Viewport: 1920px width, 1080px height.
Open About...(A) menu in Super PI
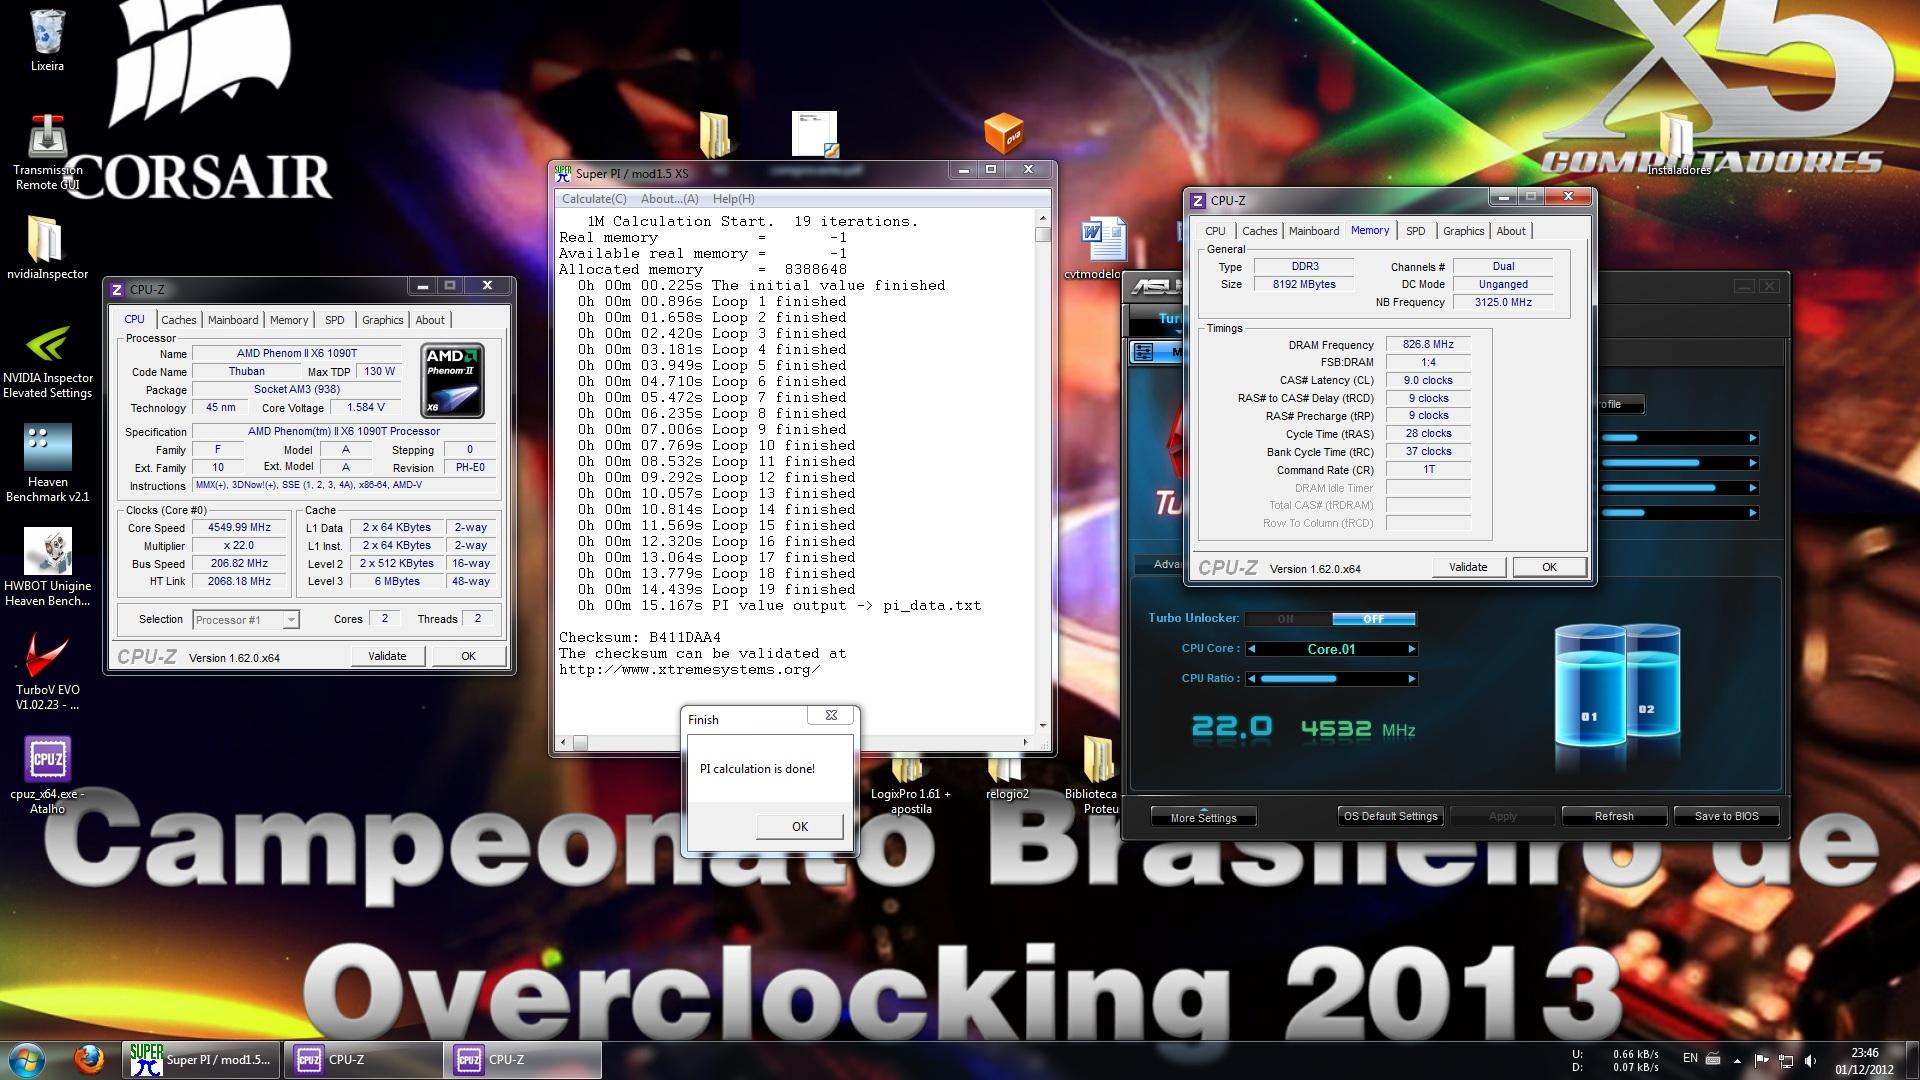tap(669, 199)
